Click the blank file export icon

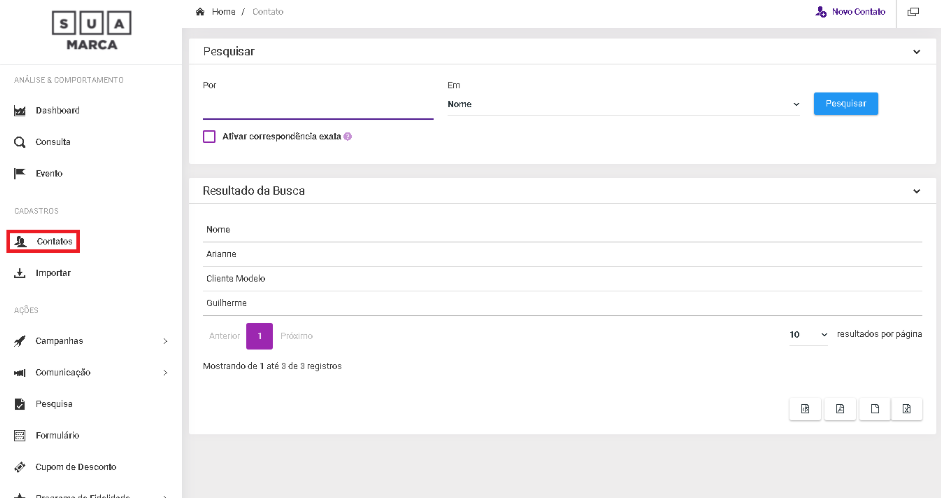[x=873, y=408]
